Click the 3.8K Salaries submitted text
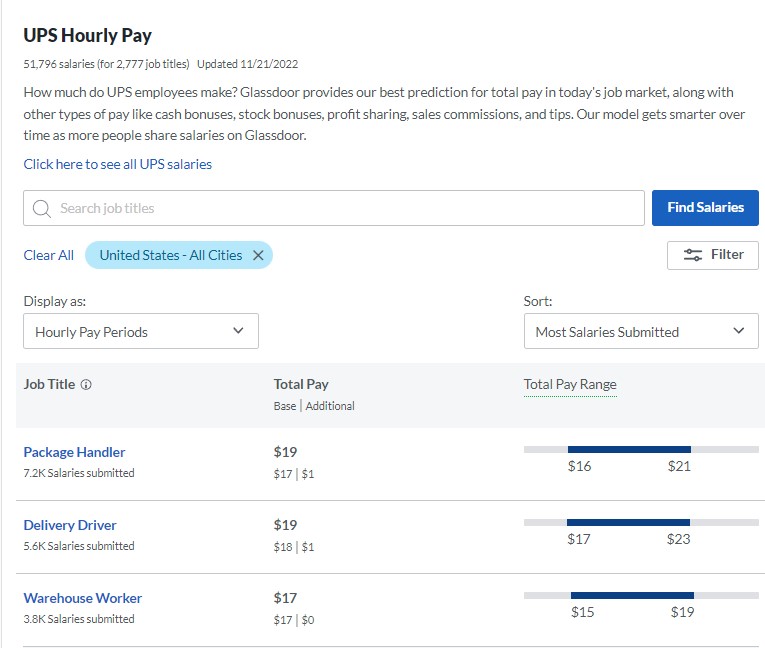The height and width of the screenshot is (648, 765). [79, 619]
